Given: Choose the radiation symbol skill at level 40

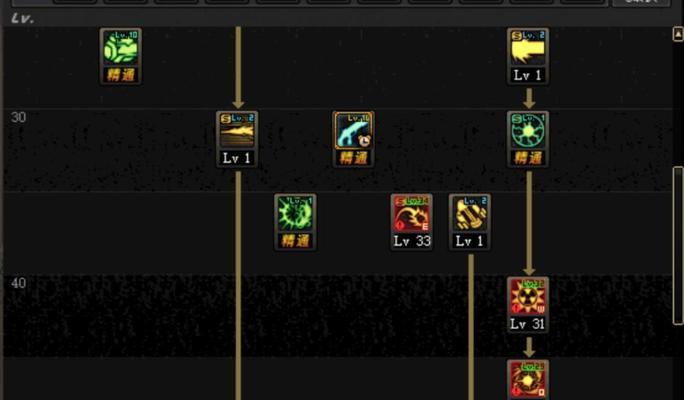Looking at the screenshot, I should click(528, 296).
